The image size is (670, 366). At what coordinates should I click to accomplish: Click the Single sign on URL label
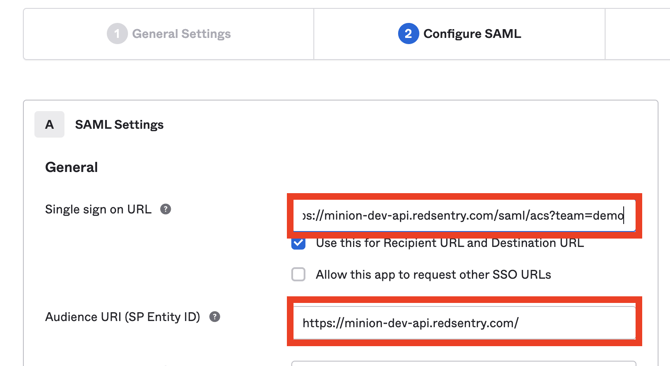98,209
